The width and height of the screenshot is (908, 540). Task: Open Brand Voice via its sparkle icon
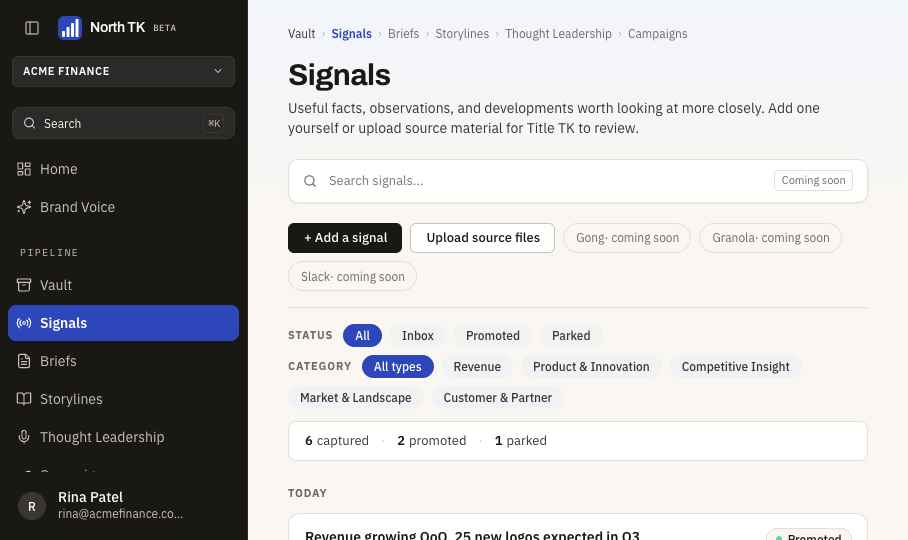pyautogui.click(x=24, y=207)
